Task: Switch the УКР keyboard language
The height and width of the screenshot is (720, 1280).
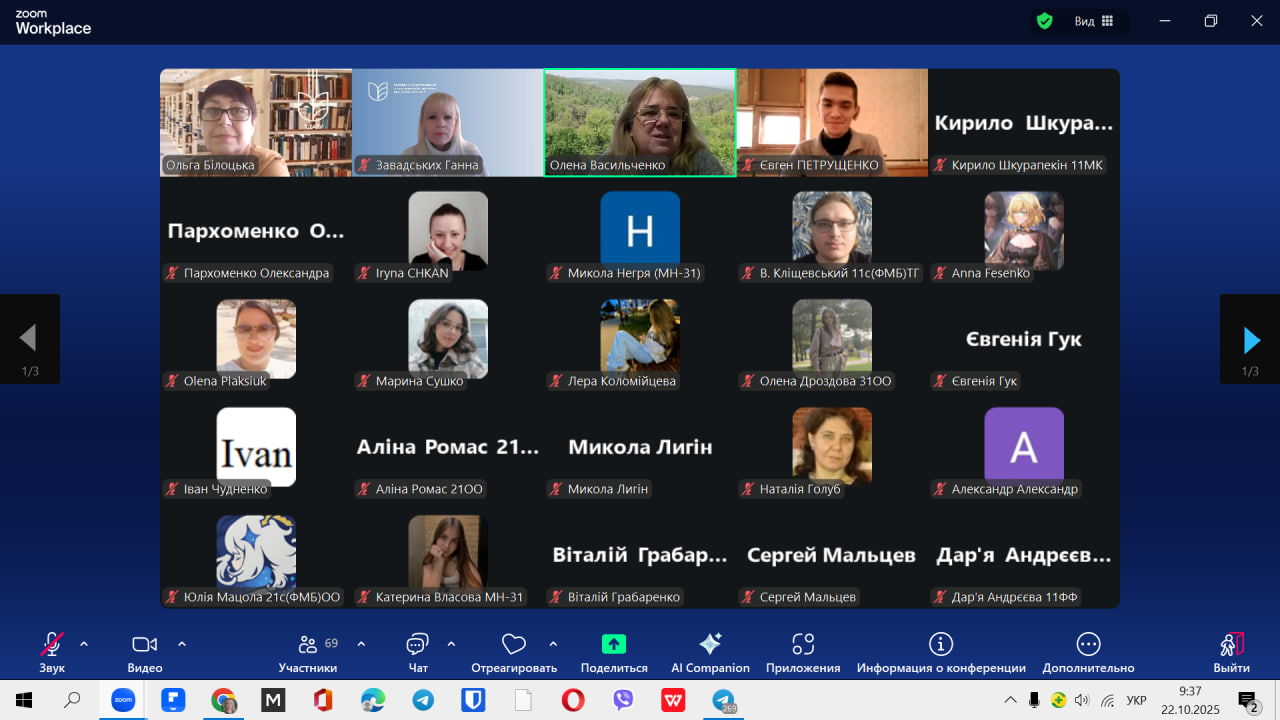Action: 1136,700
